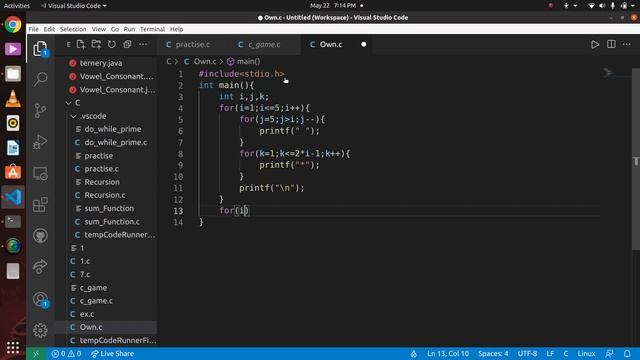640x360 pixels.
Task: Change indentation via Spaces: 4
Action: [493, 353]
